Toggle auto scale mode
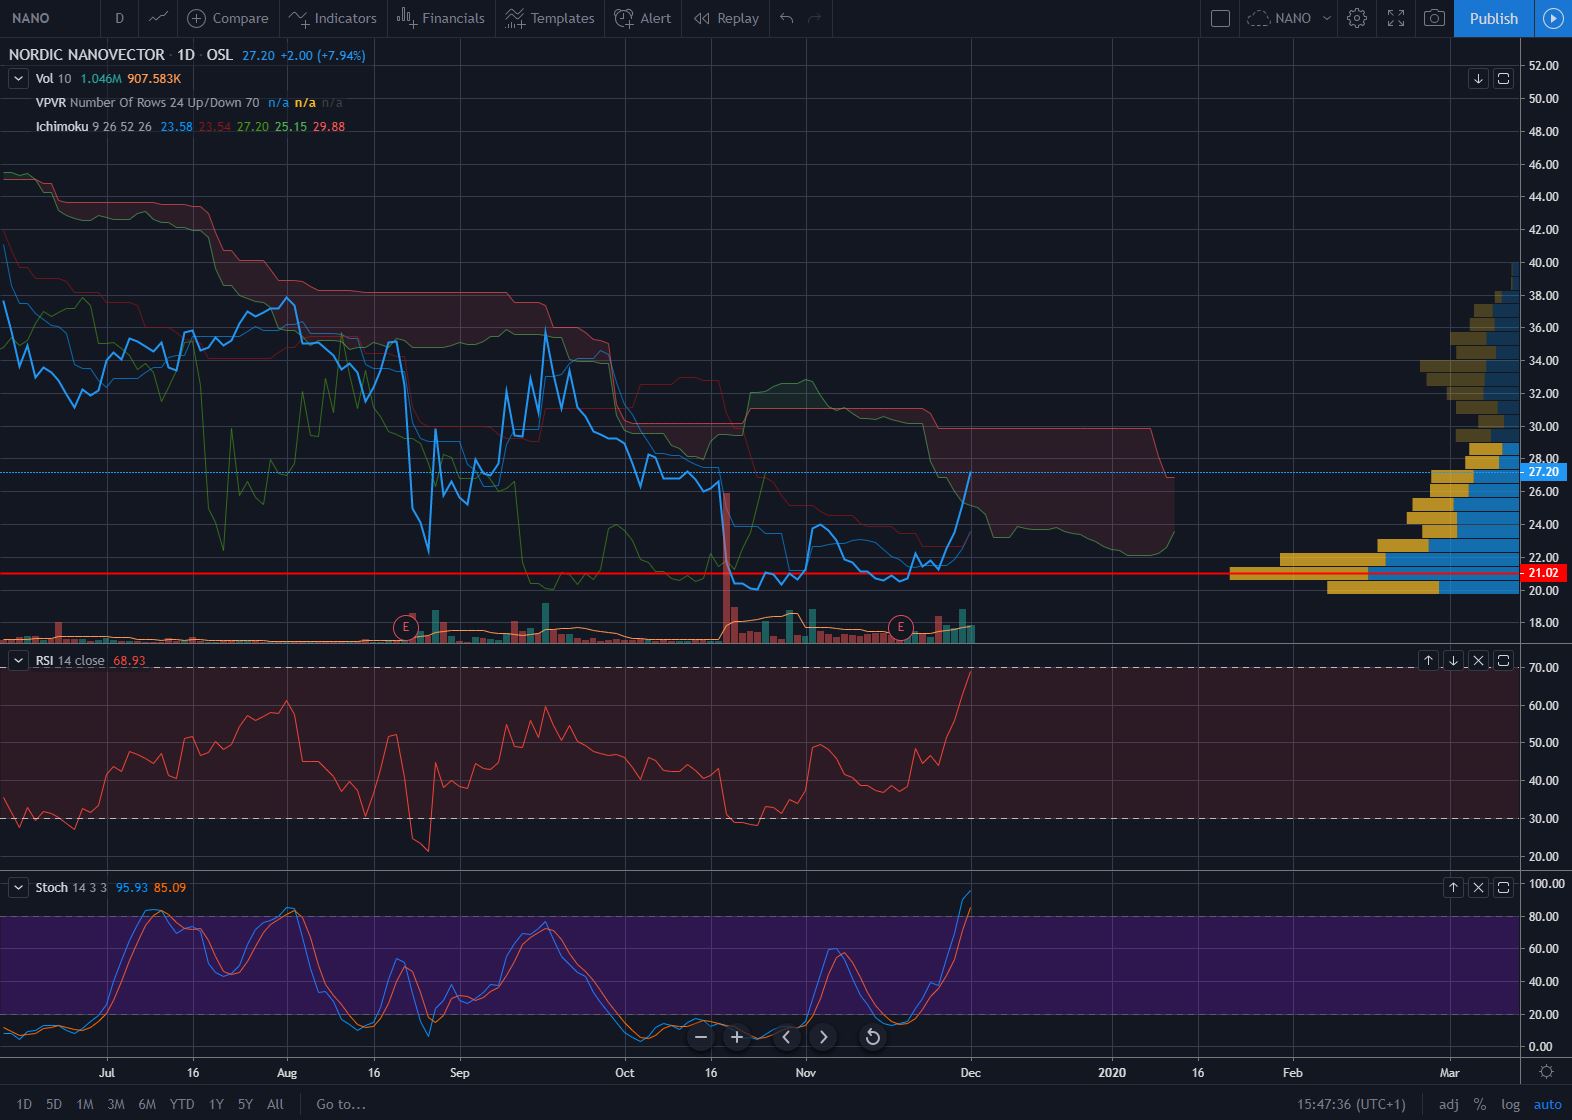This screenshot has height=1120, width=1572. (x=1547, y=1104)
